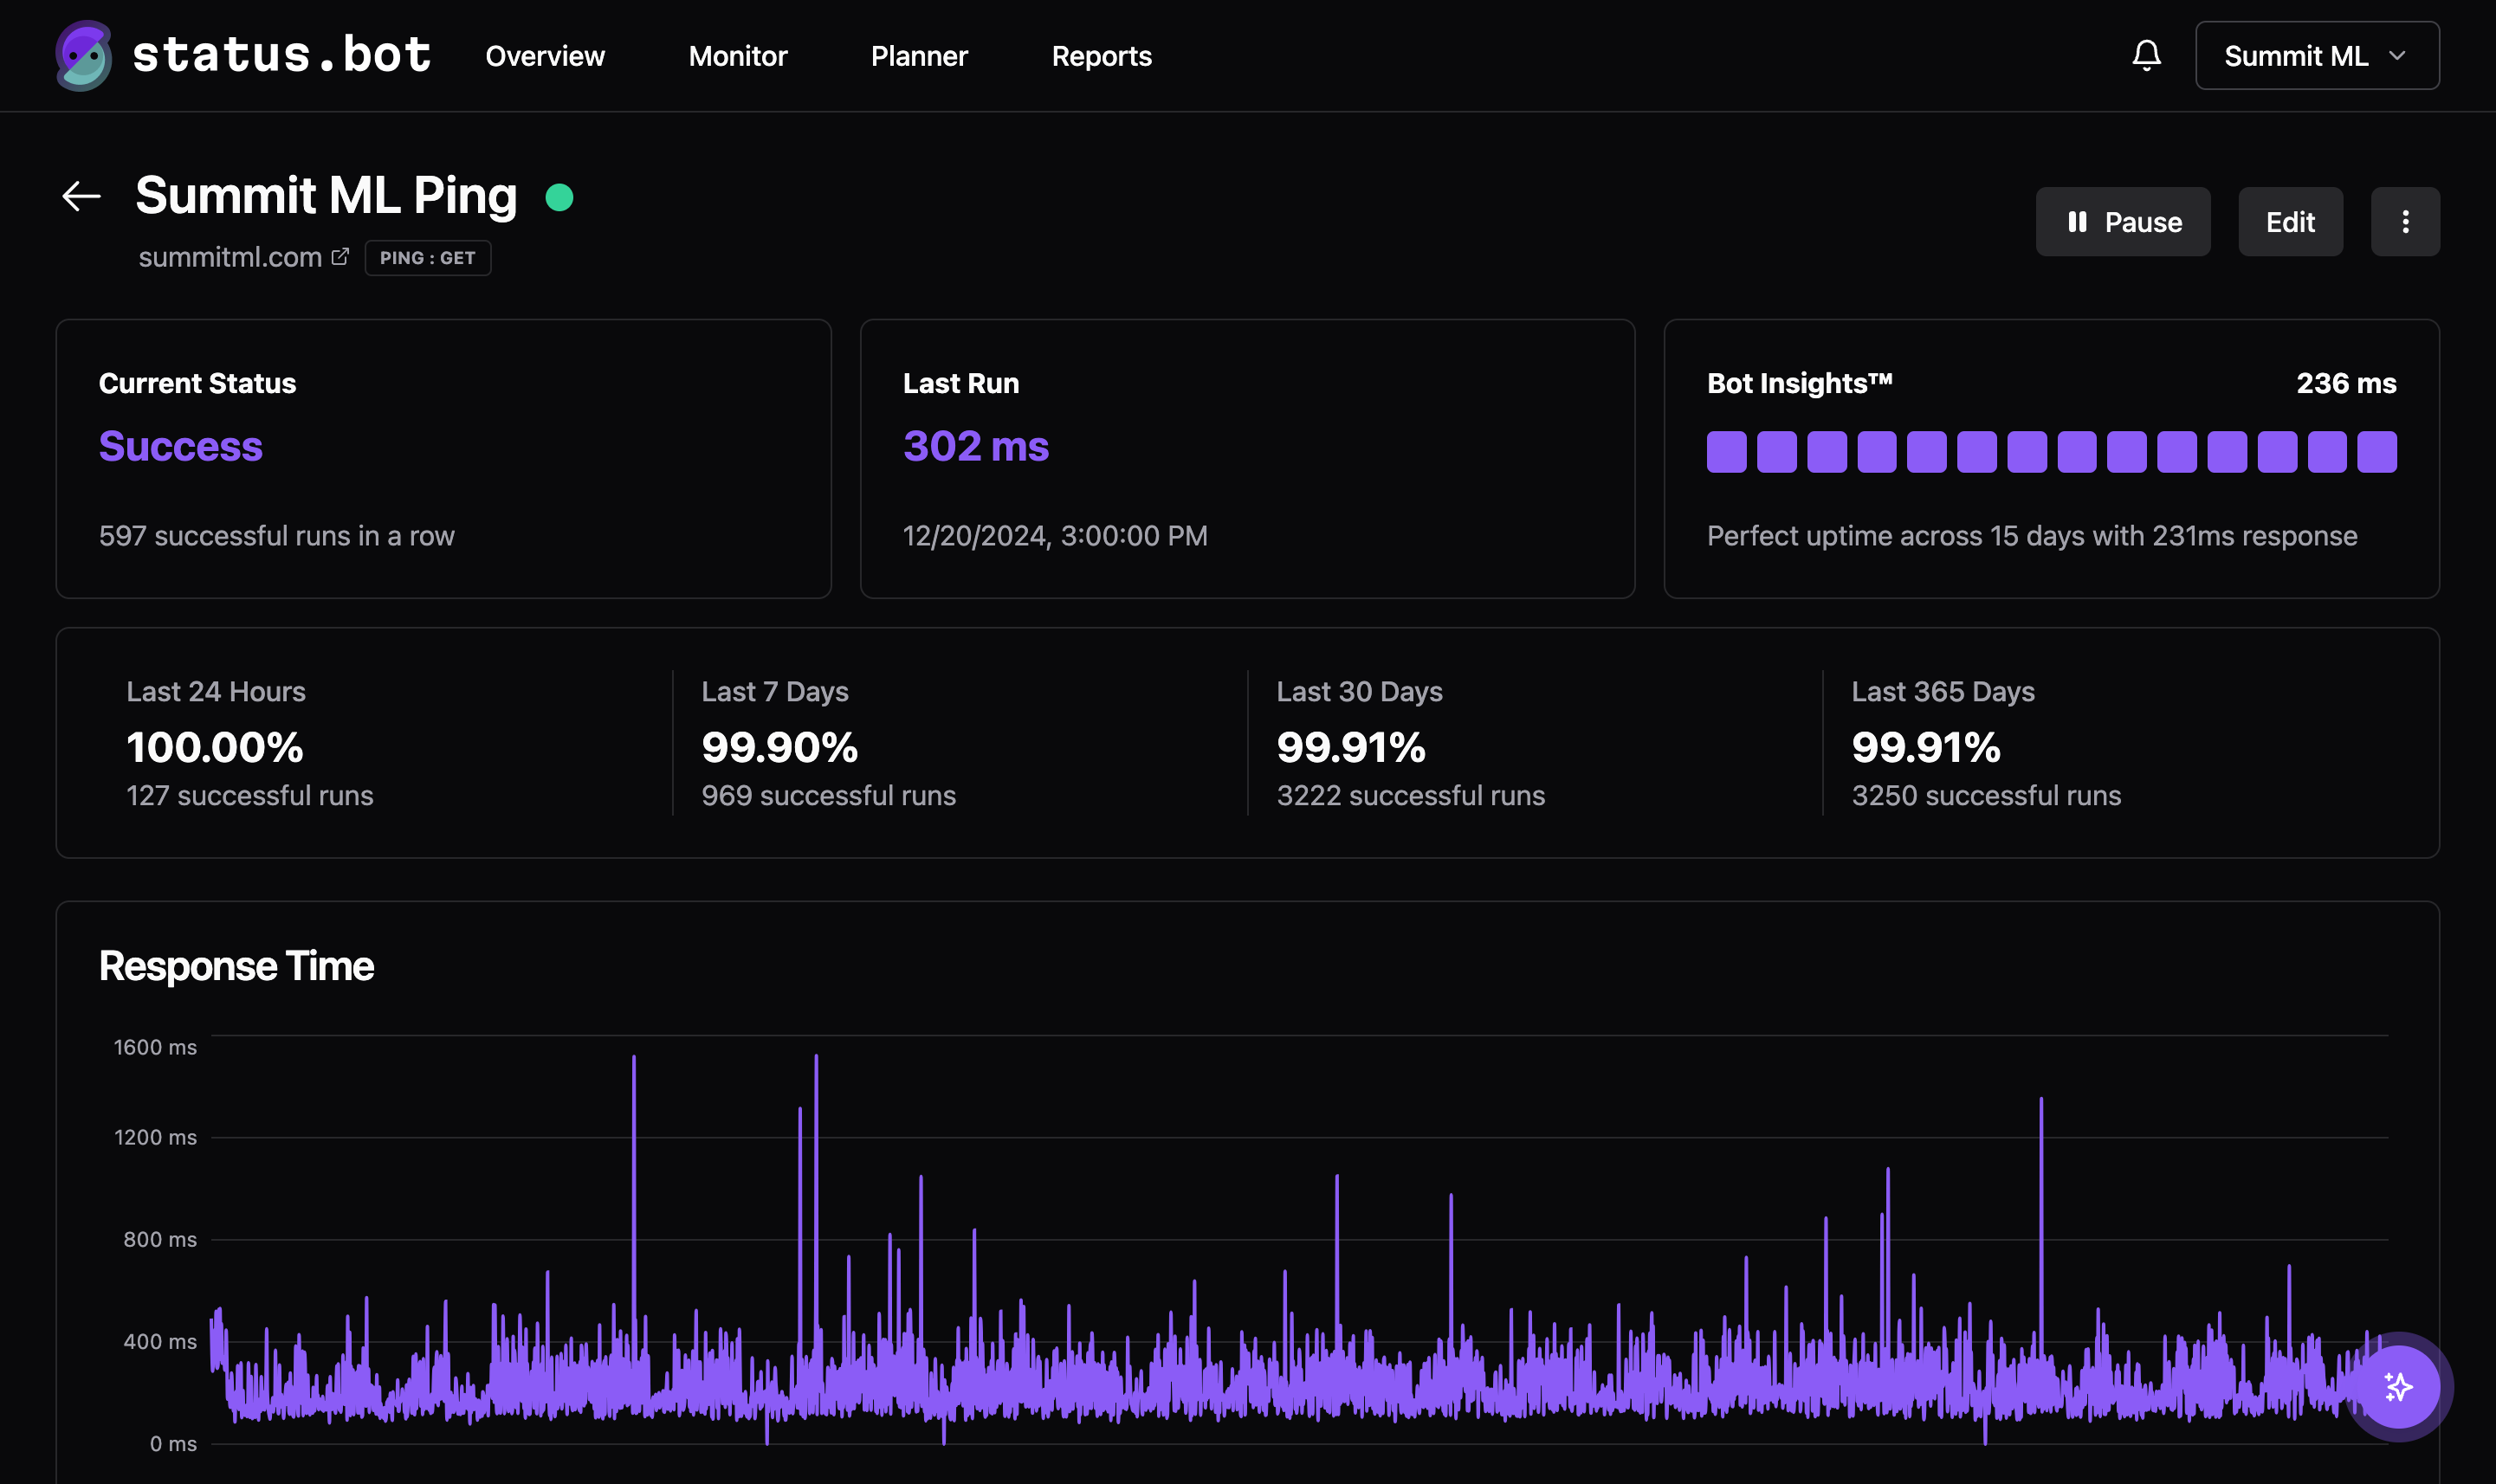Click the Response Time chart heading
Screen dimensions: 2496x1484
236,966
